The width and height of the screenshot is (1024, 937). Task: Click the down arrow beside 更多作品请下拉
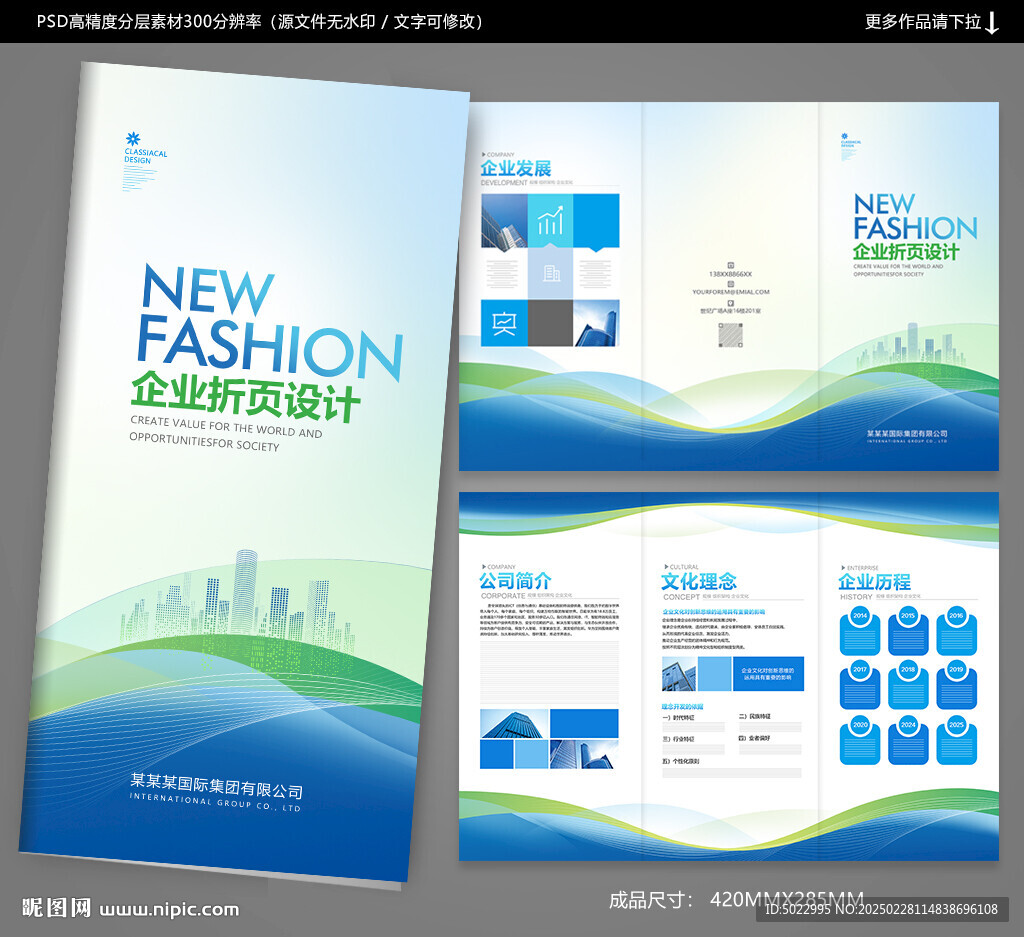tap(992, 23)
